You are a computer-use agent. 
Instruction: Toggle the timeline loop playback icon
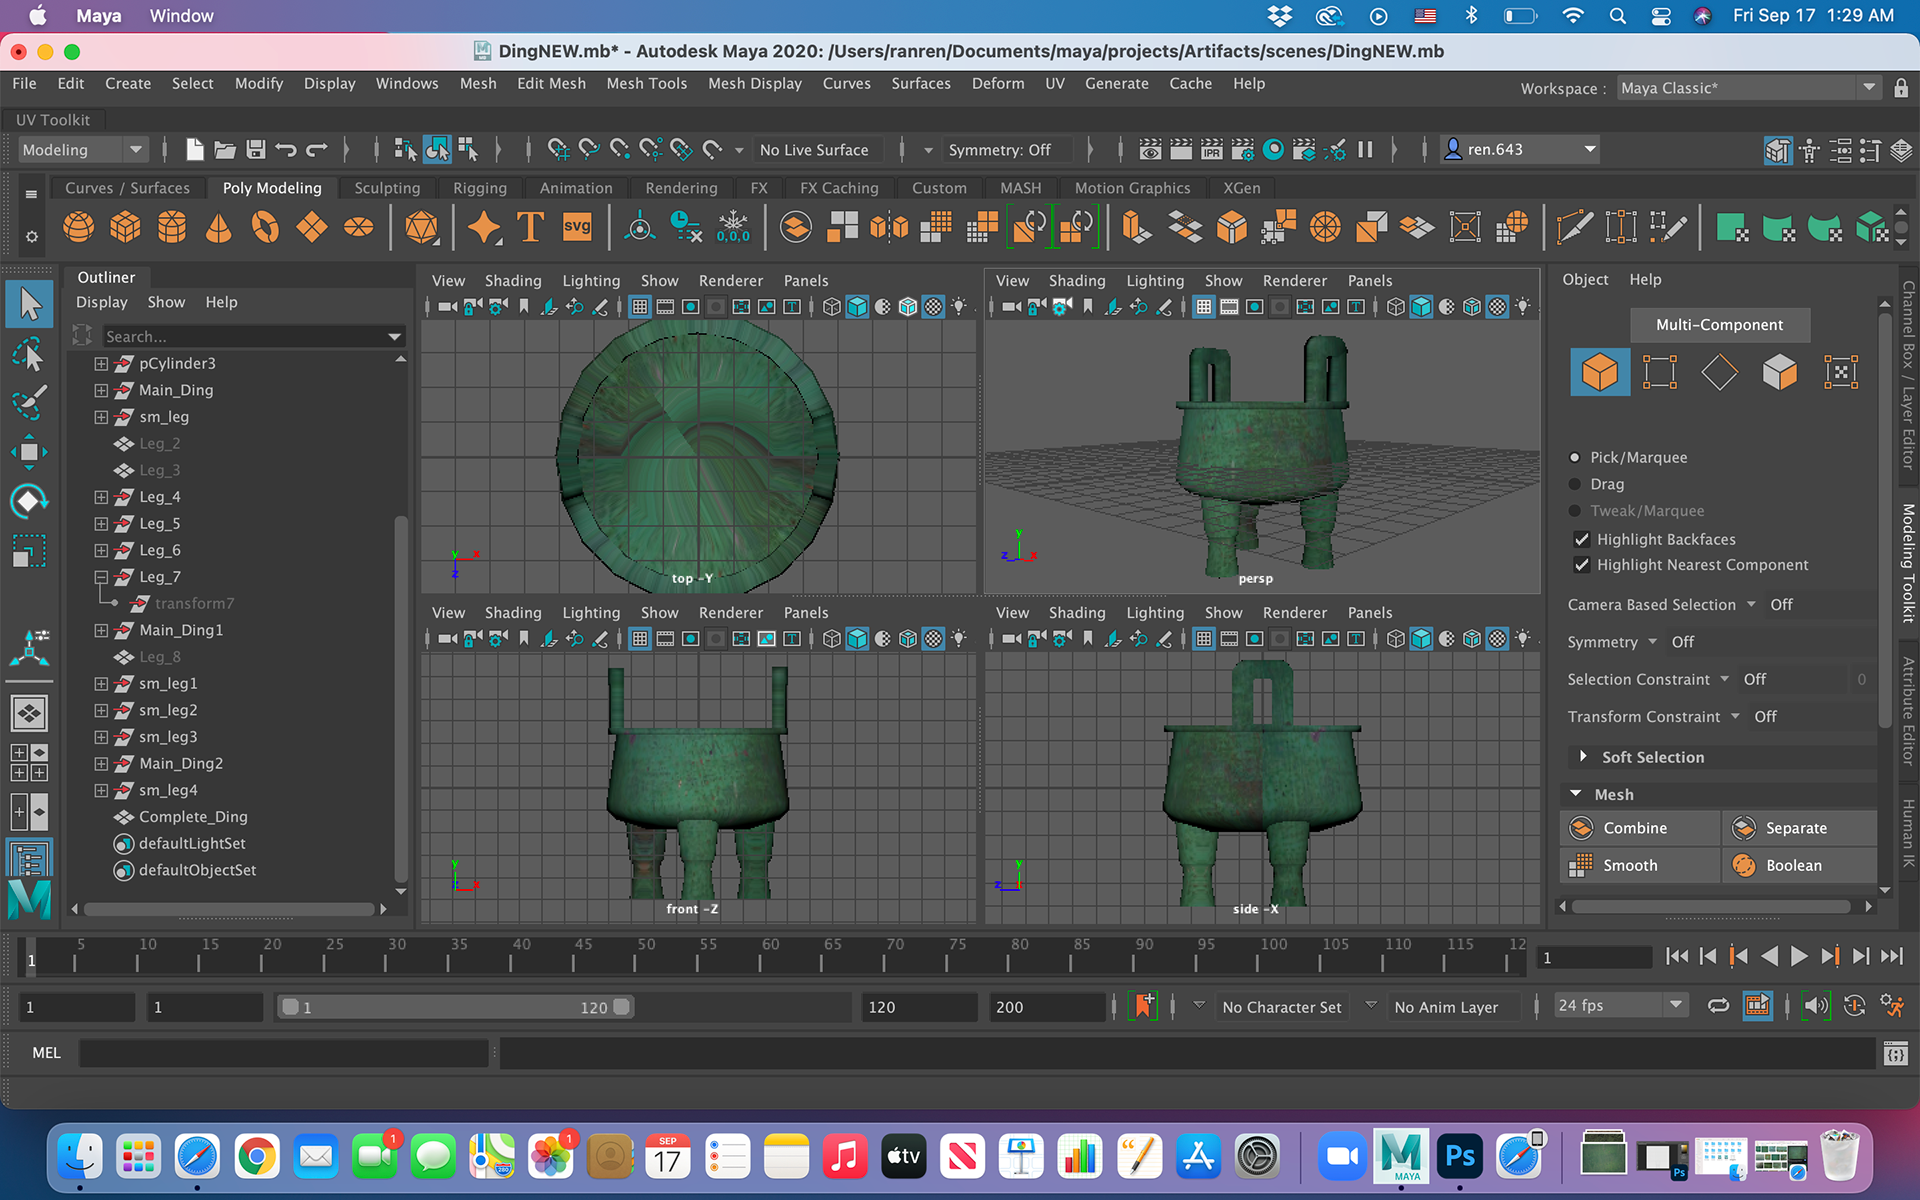[x=1718, y=1006]
